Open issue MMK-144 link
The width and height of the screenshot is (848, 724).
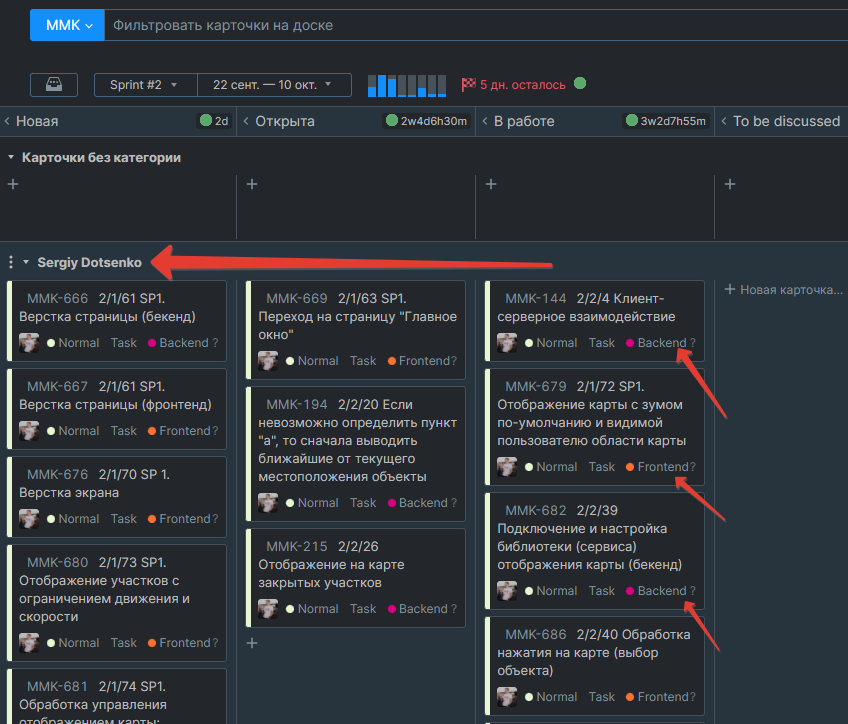[535, 298]
